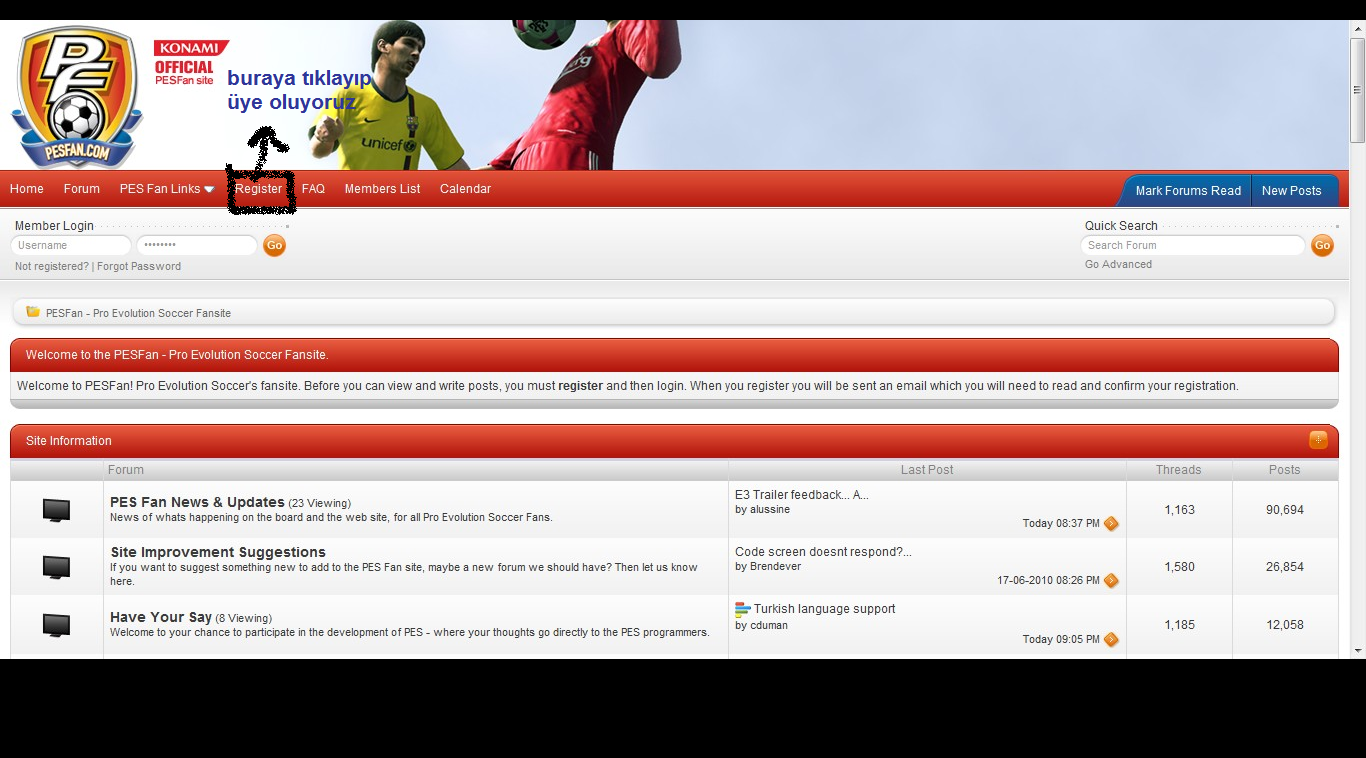The height and width of the screenshot is (758, 1366).
Task: Open the Home menu item
Action: click(x=27, y=189)
